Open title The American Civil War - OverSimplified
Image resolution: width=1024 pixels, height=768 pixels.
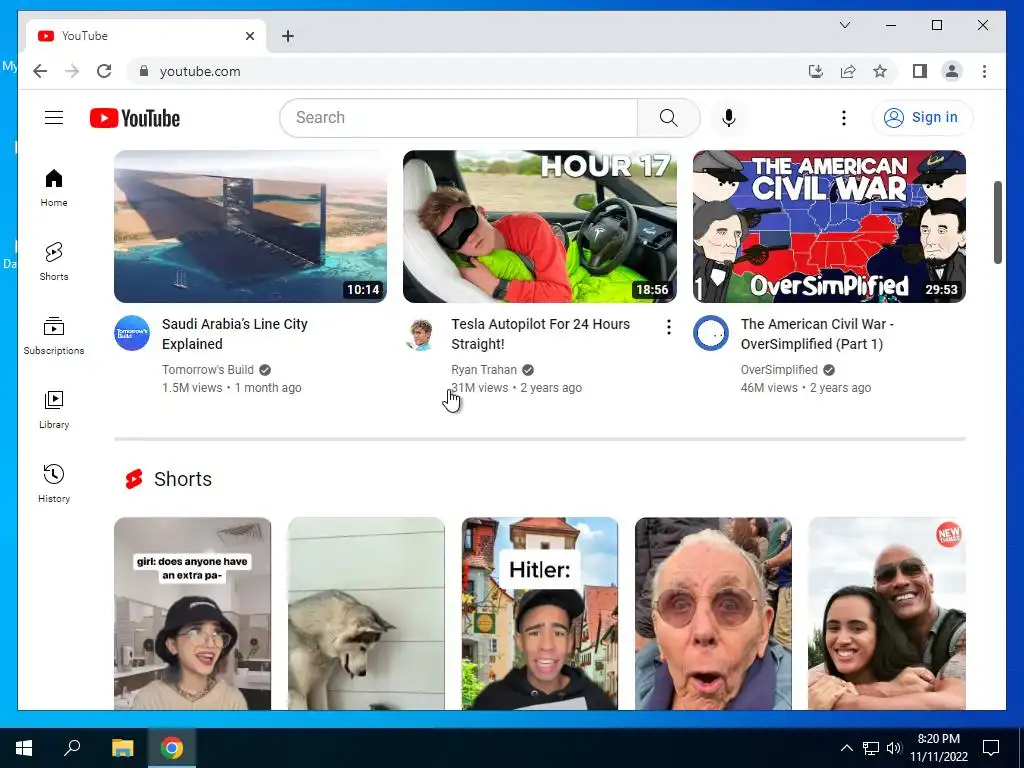click(x=817, y=334)
